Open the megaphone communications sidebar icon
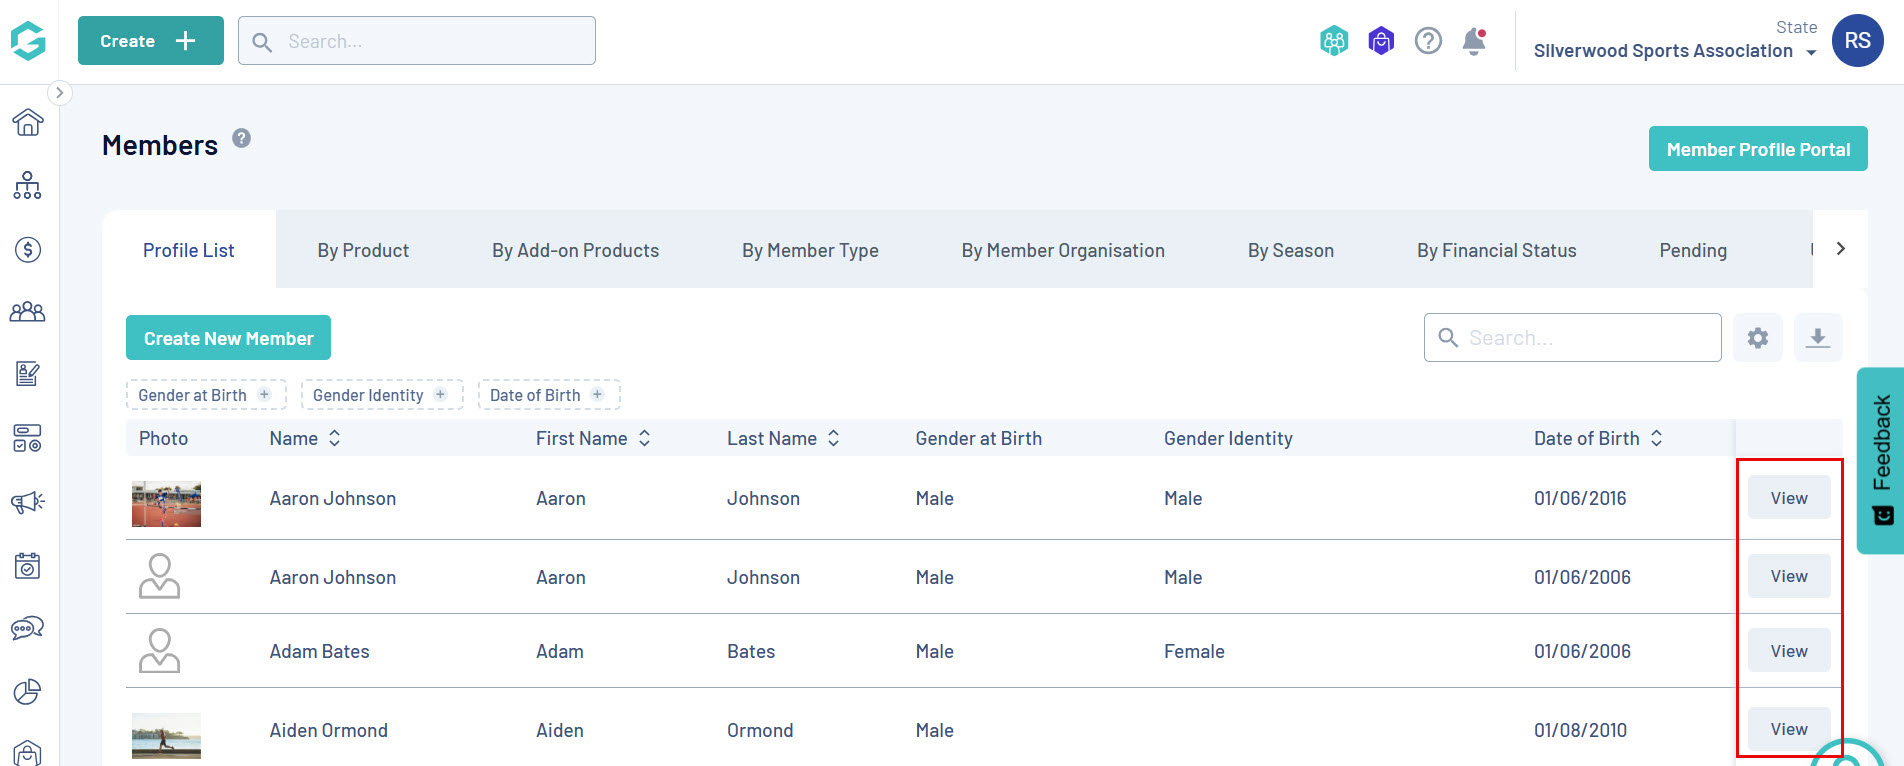1904x766 pixels. [28, 502]
